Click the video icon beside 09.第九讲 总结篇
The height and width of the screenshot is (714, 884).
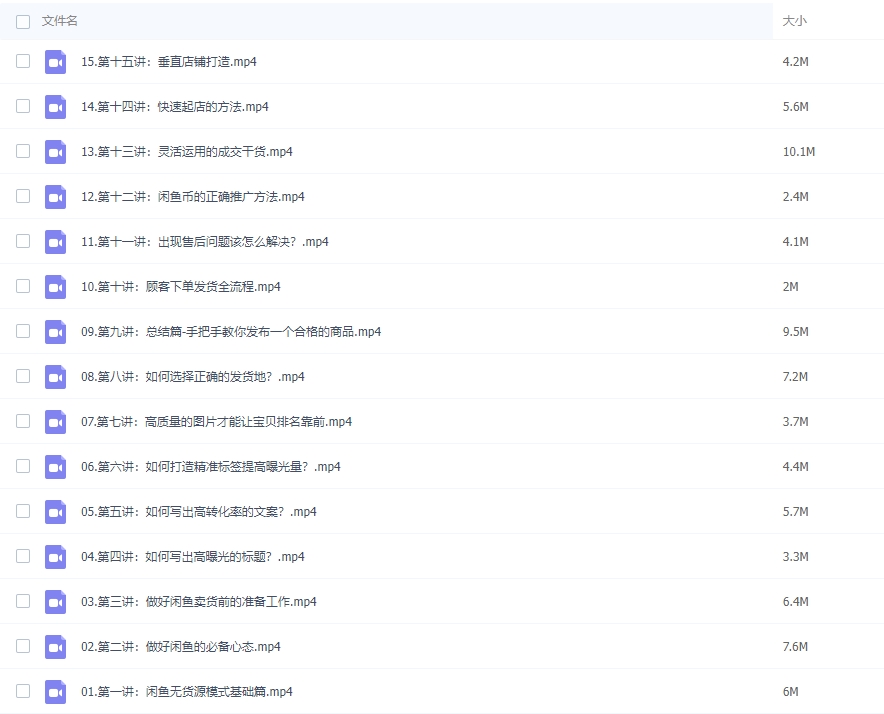click(55, 331)
